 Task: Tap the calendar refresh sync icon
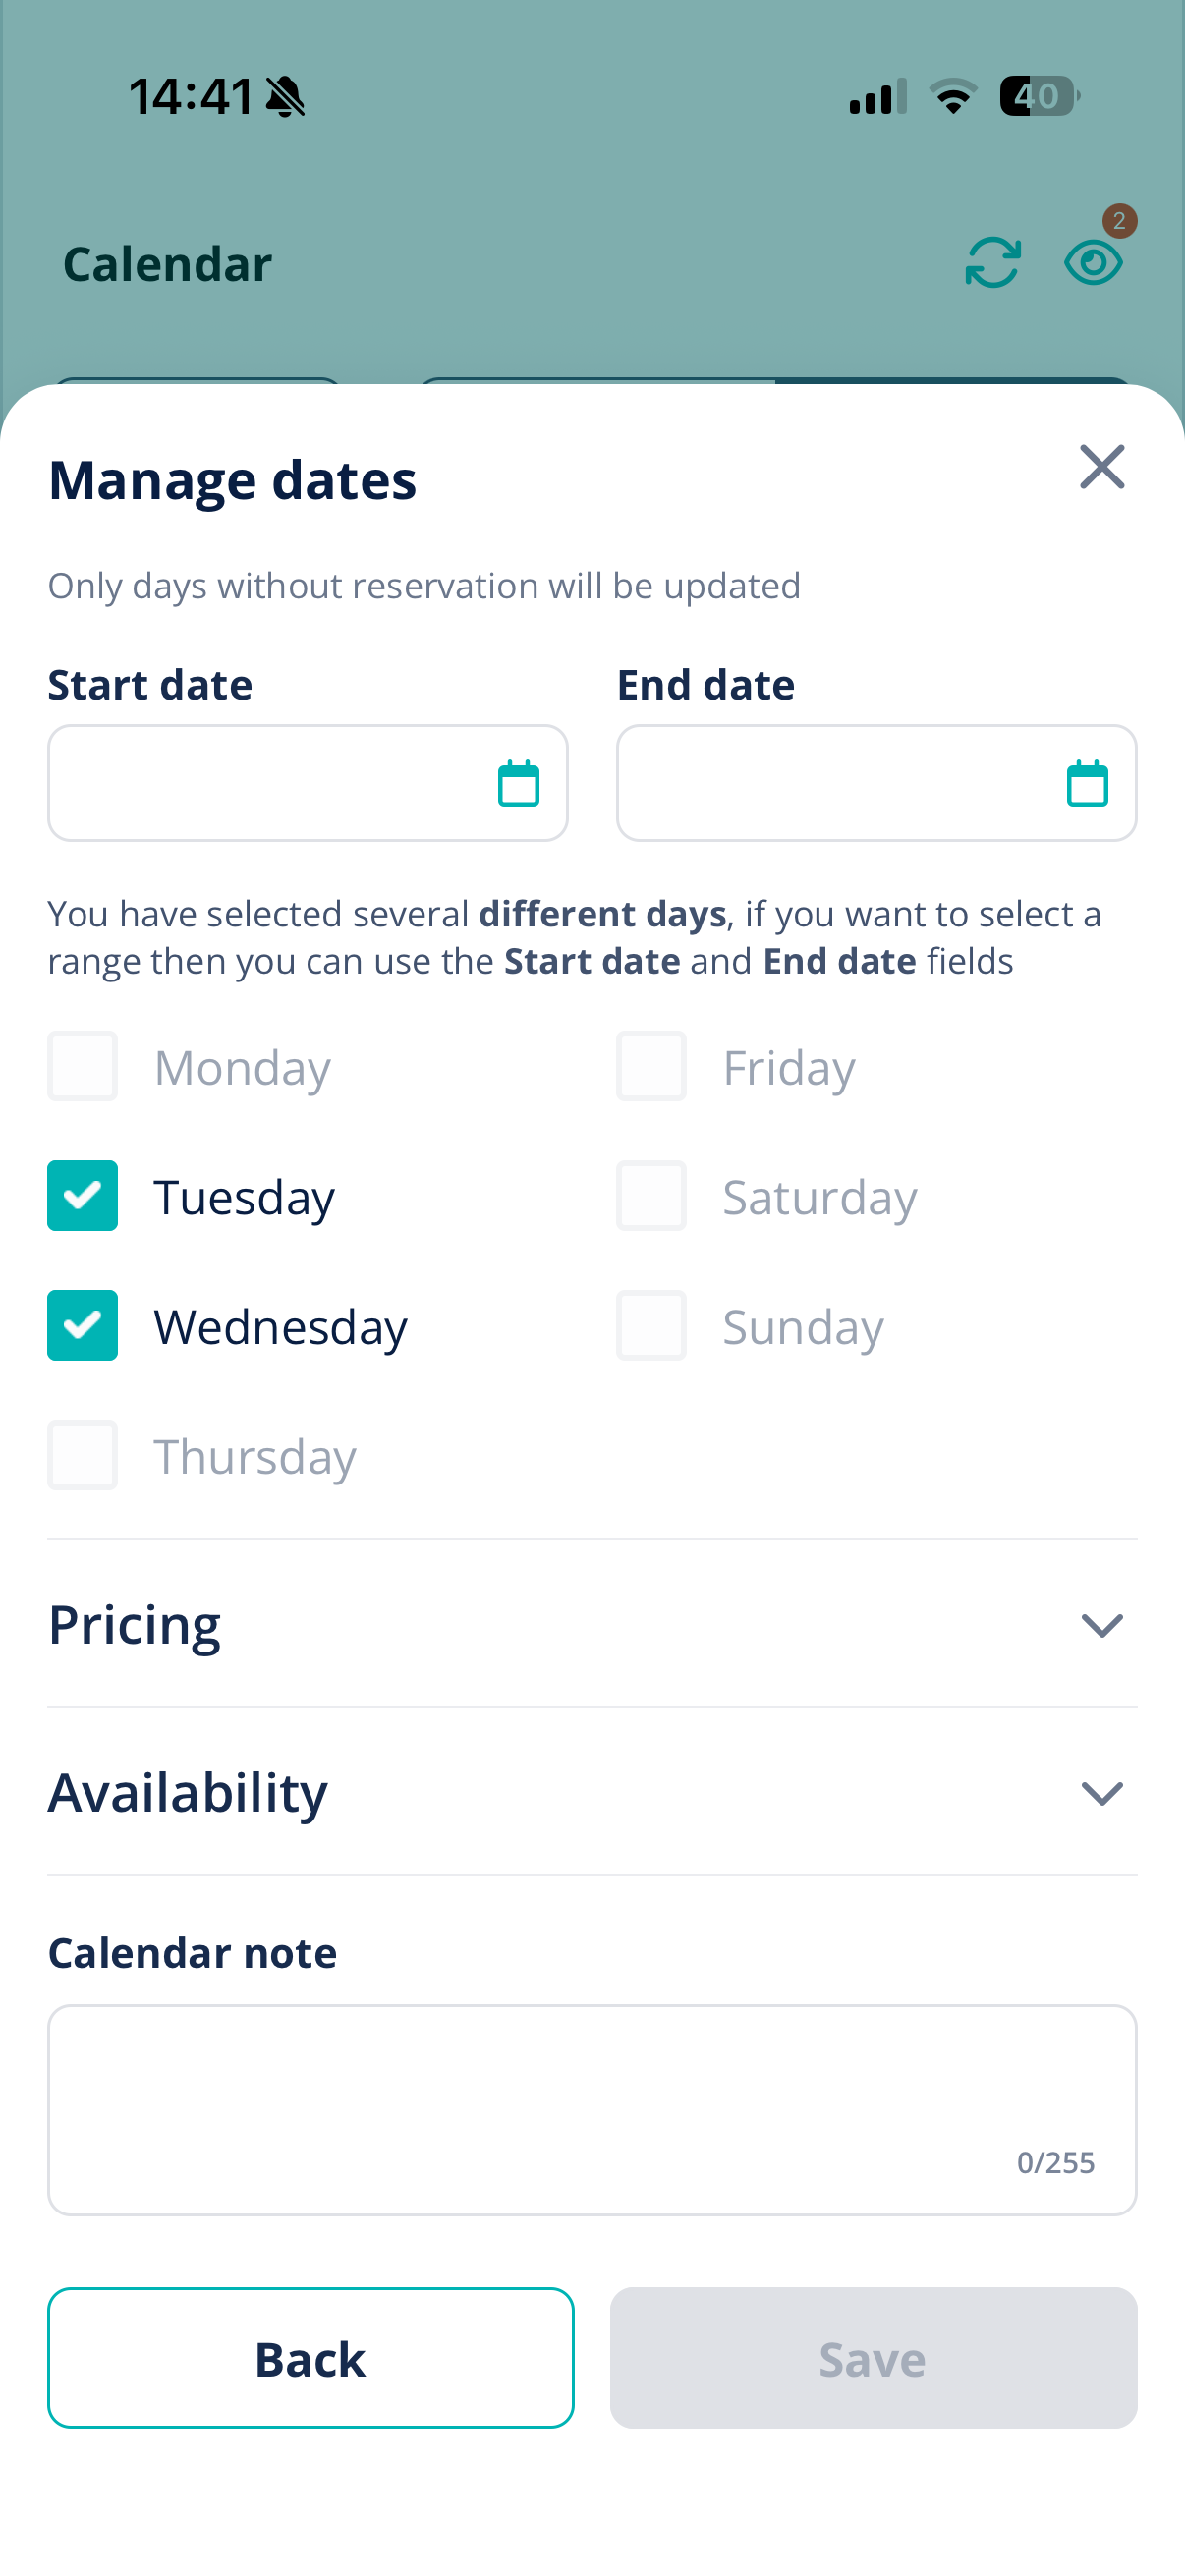pyautogui.click(x=992, y=263)
